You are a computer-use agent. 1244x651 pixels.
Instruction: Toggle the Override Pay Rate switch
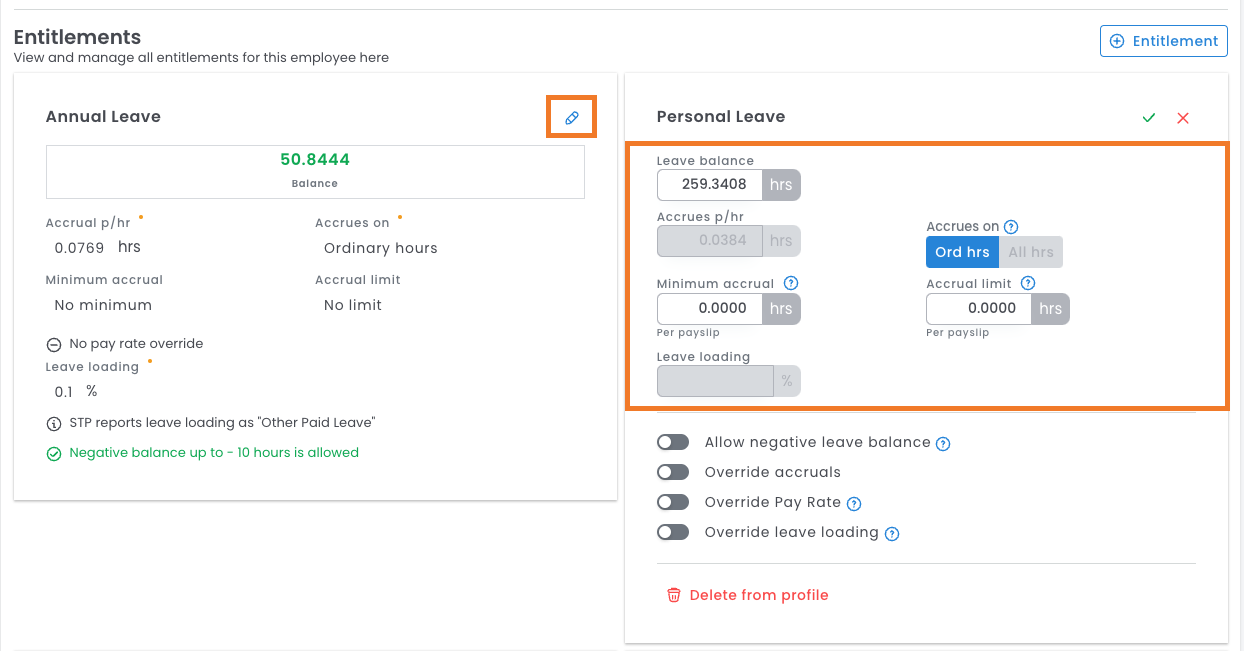click(673, 502)
